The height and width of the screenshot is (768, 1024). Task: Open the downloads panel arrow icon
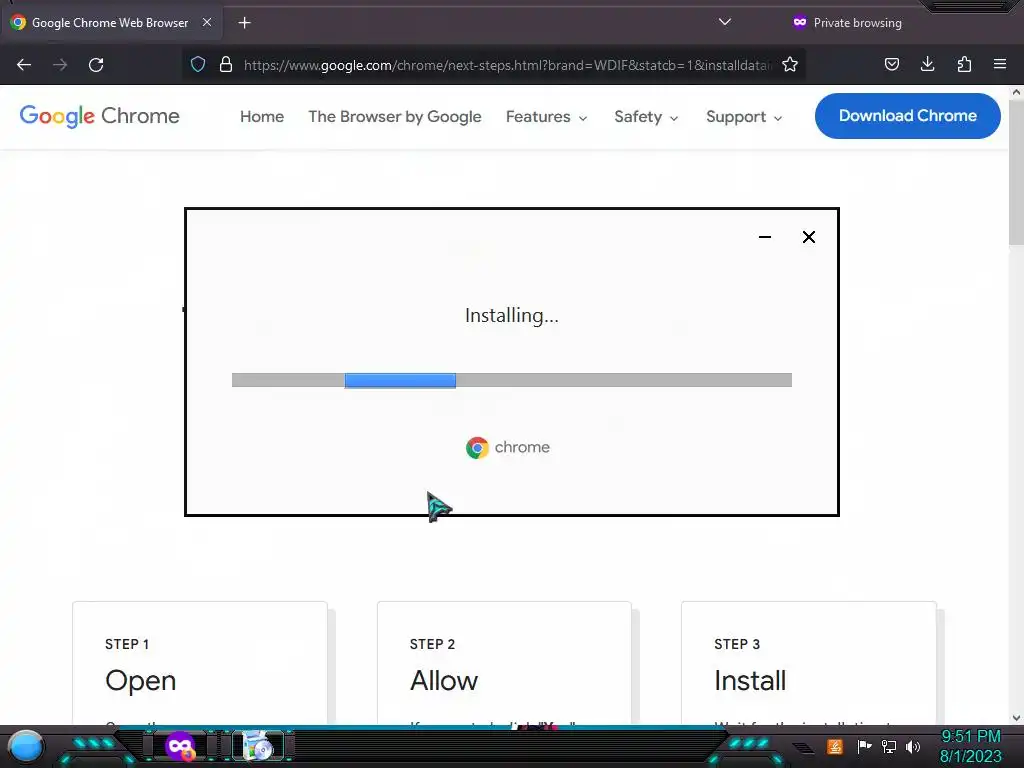(x=927, y=64)
